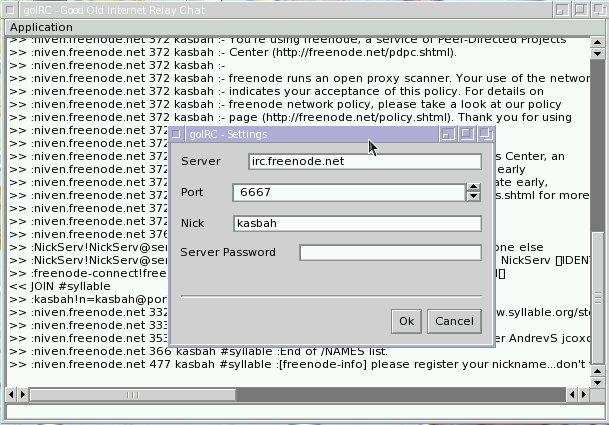Screen dimensions: 609x425
Task: Click the top up arrow of vertical scrollbar
Action: pyautogui.click(x=597, y=42)
